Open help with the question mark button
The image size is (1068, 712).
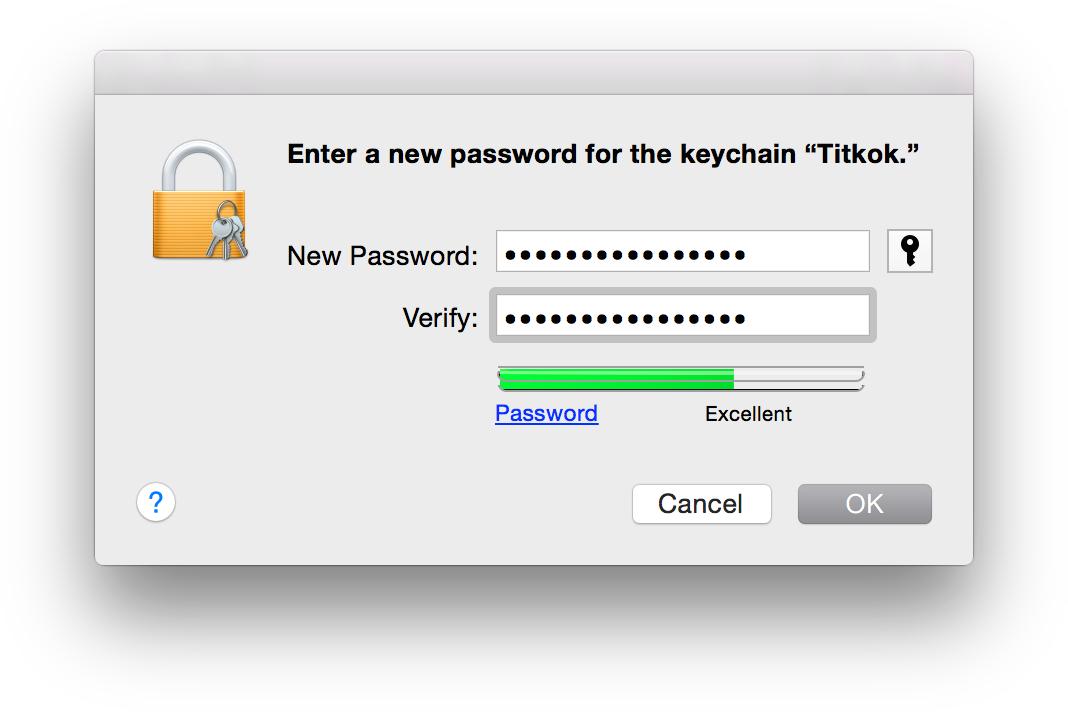coord(156,503)
